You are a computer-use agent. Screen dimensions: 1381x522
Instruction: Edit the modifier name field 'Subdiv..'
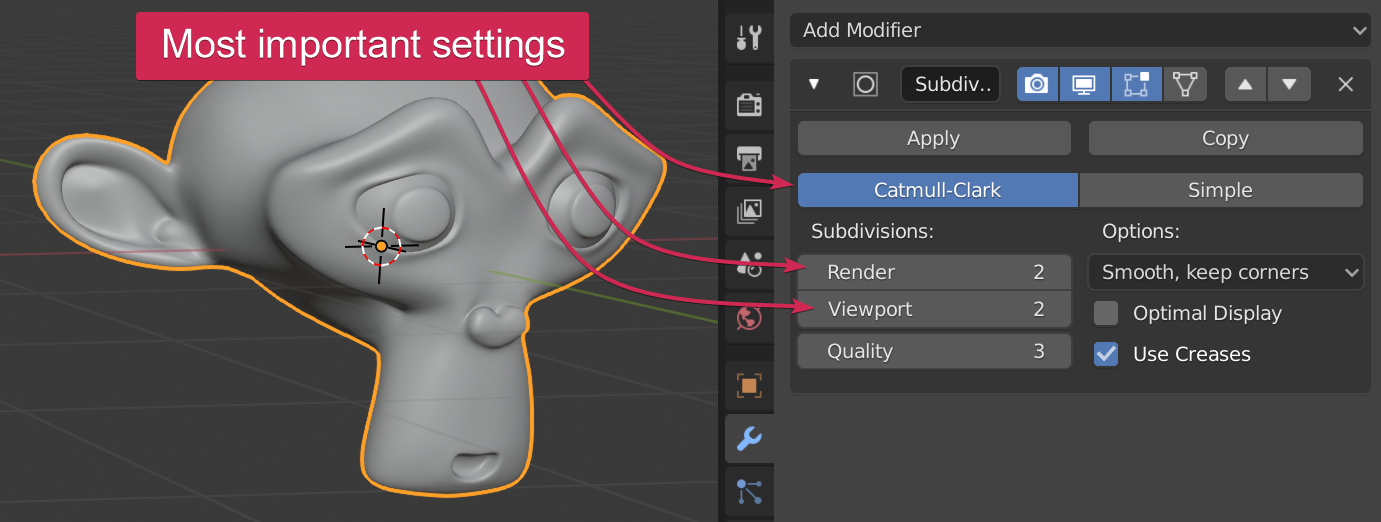pos(951,84)
